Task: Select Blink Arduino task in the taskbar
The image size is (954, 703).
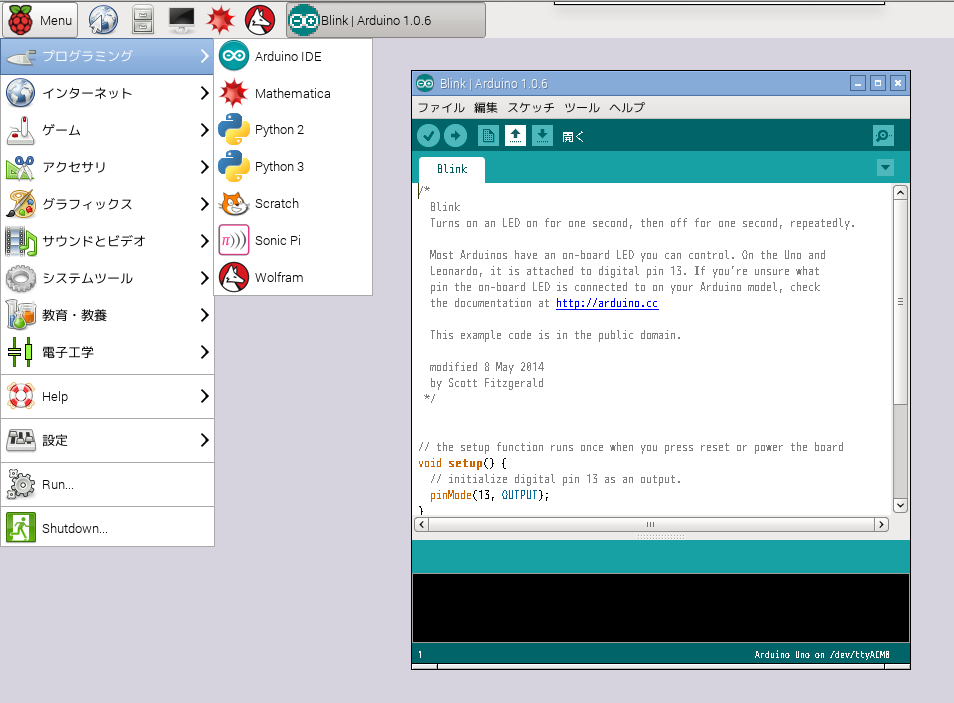Action: pos(386,20)
